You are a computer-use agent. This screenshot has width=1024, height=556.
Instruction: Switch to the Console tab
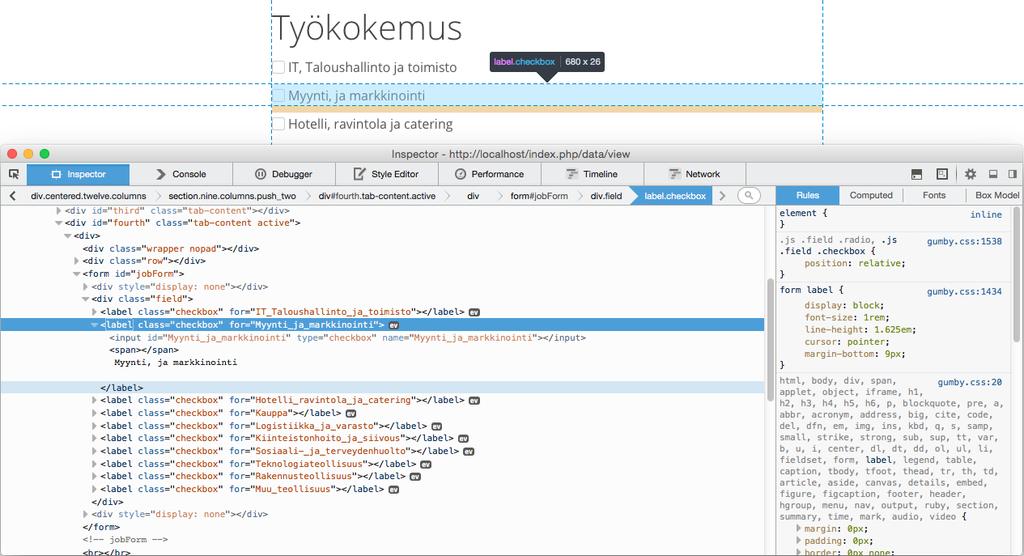(x=181, y=174)
